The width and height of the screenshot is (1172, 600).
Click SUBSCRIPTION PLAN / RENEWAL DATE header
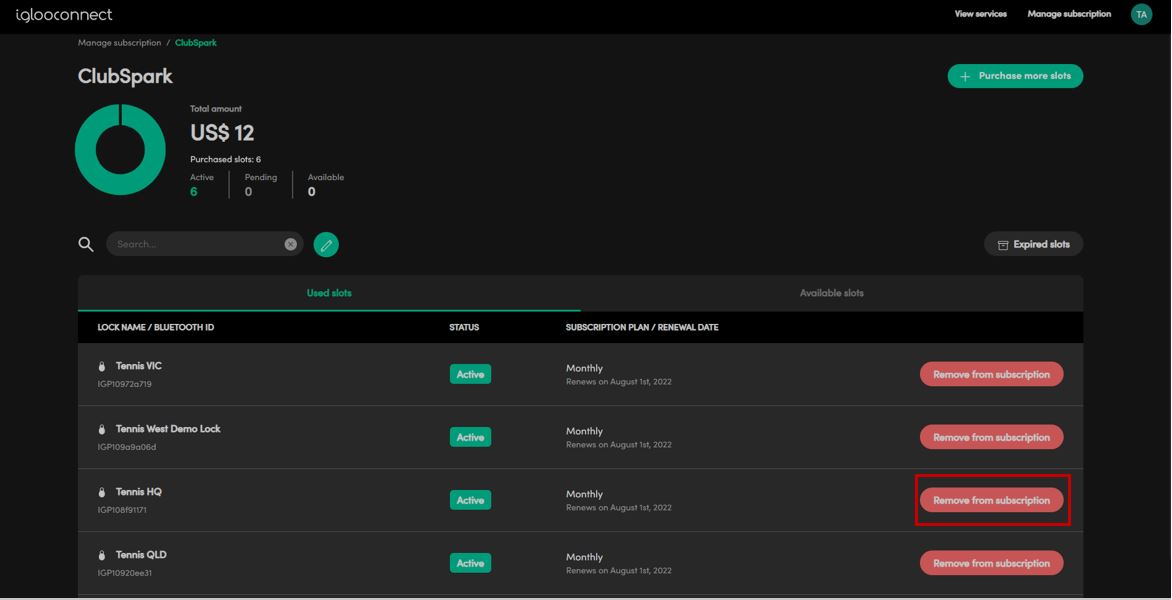tap(642, 327)
